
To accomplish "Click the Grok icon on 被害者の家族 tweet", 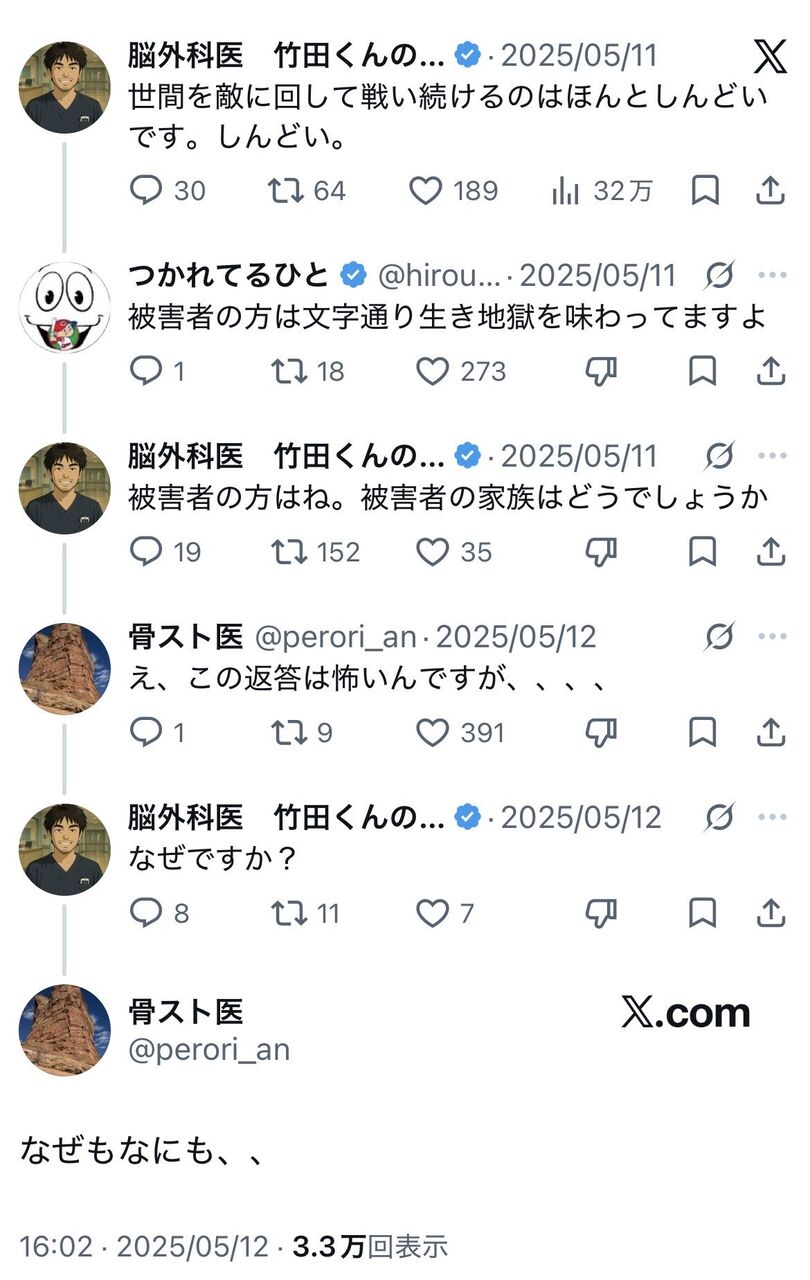I will [719, 456].
